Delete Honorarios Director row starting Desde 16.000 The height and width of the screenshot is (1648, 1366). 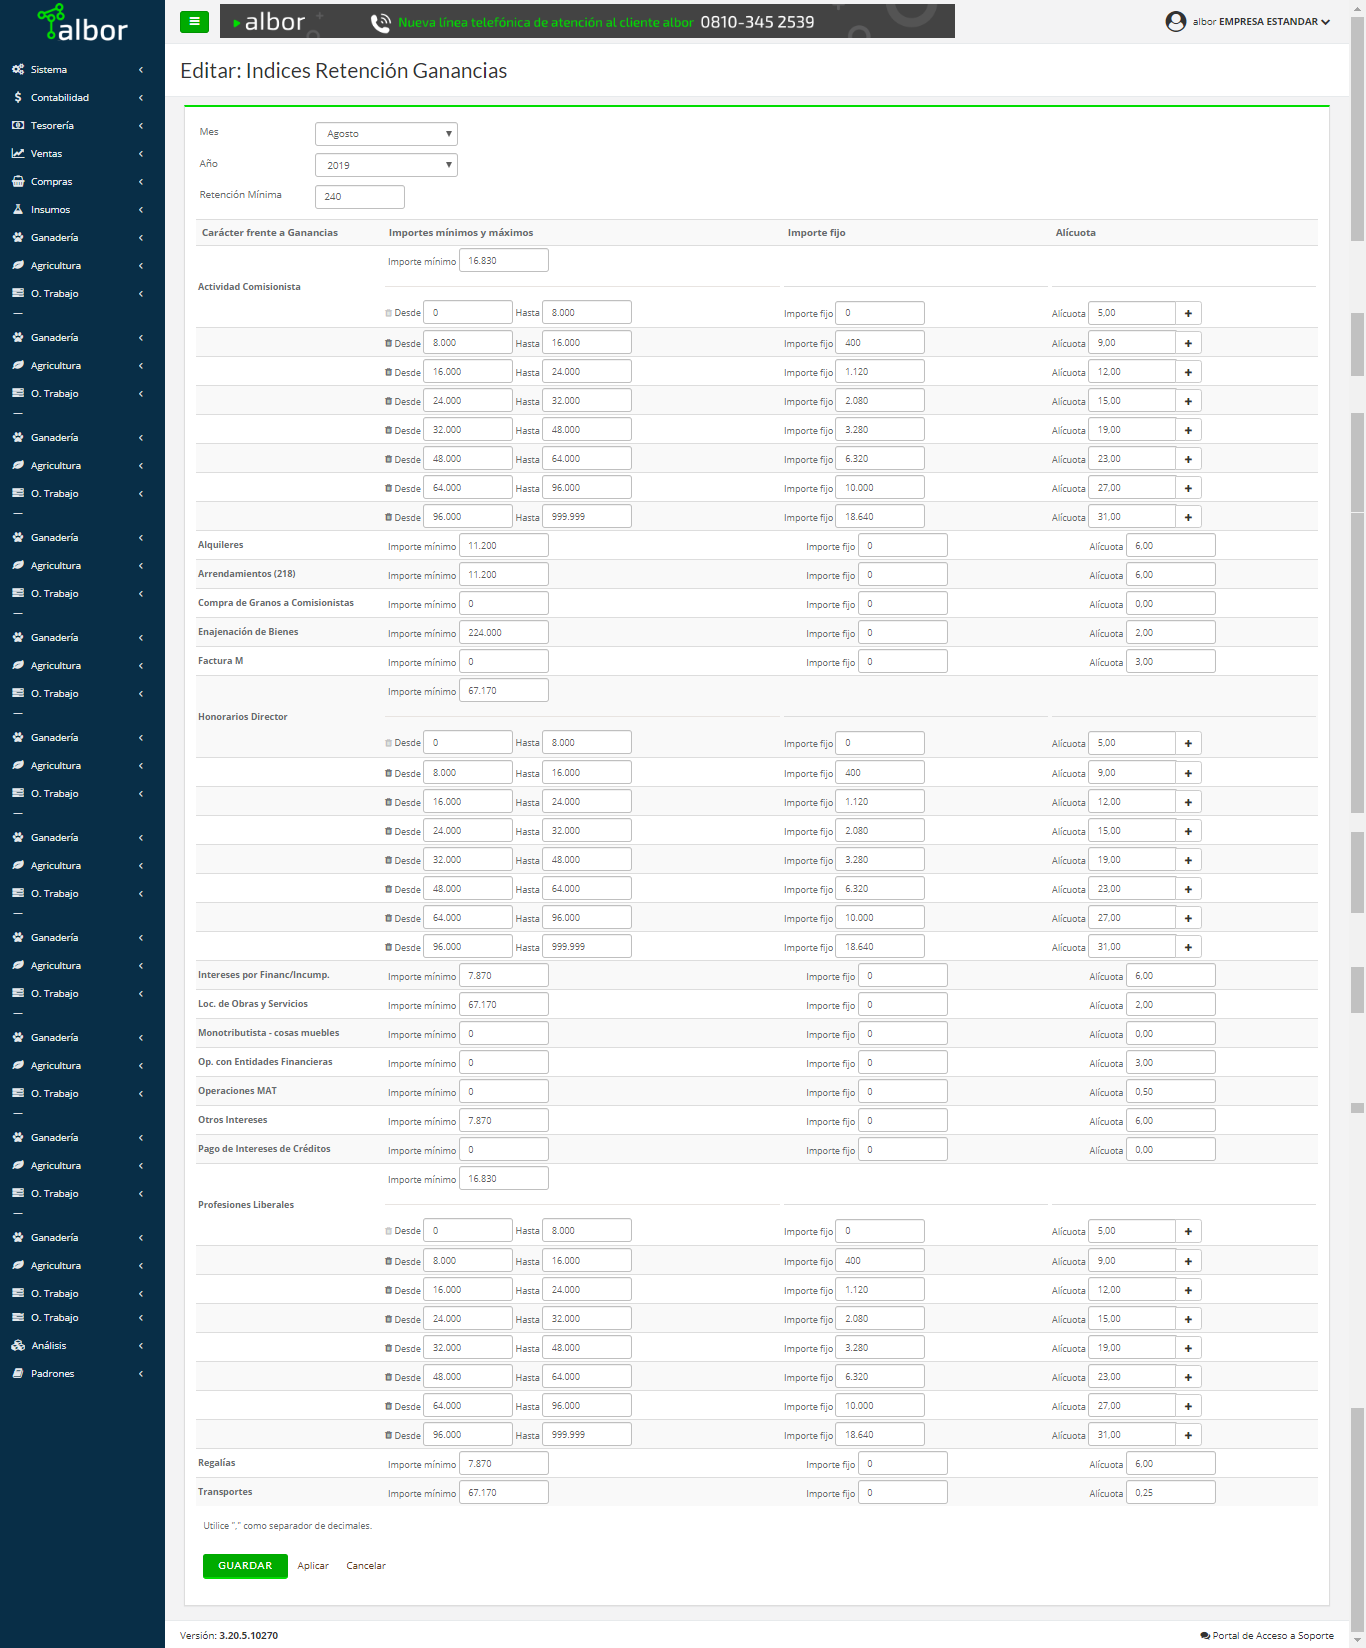[x=388, y=802]
